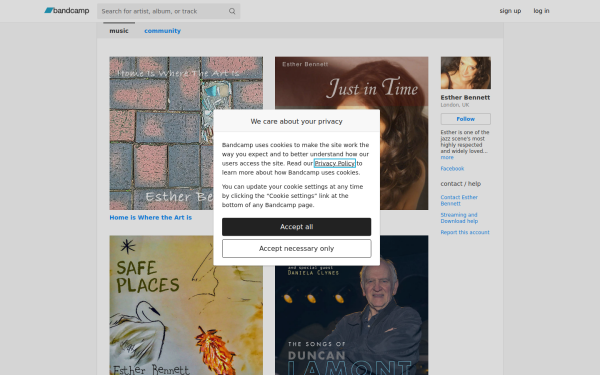Switch to the community tab
This screenshot has width=600, height=375.
[x=162, y=31]
